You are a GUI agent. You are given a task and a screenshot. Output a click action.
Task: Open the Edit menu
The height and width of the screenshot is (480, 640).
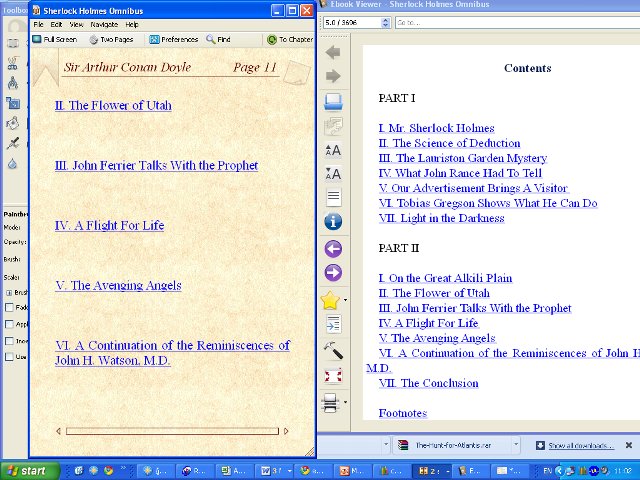click(x=56, y=24)
